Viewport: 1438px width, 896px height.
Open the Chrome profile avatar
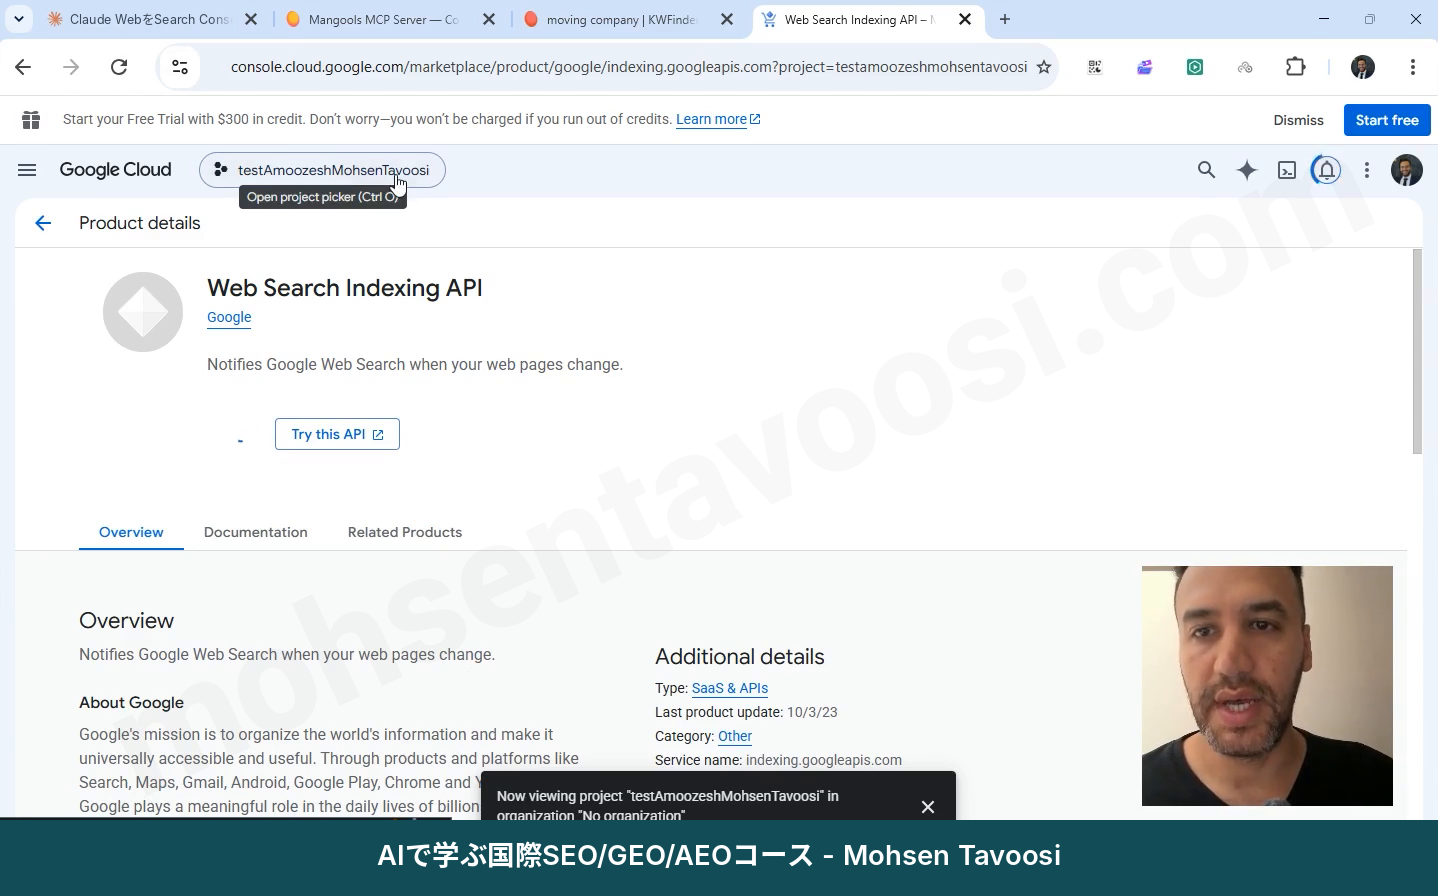coord(1363,67)
